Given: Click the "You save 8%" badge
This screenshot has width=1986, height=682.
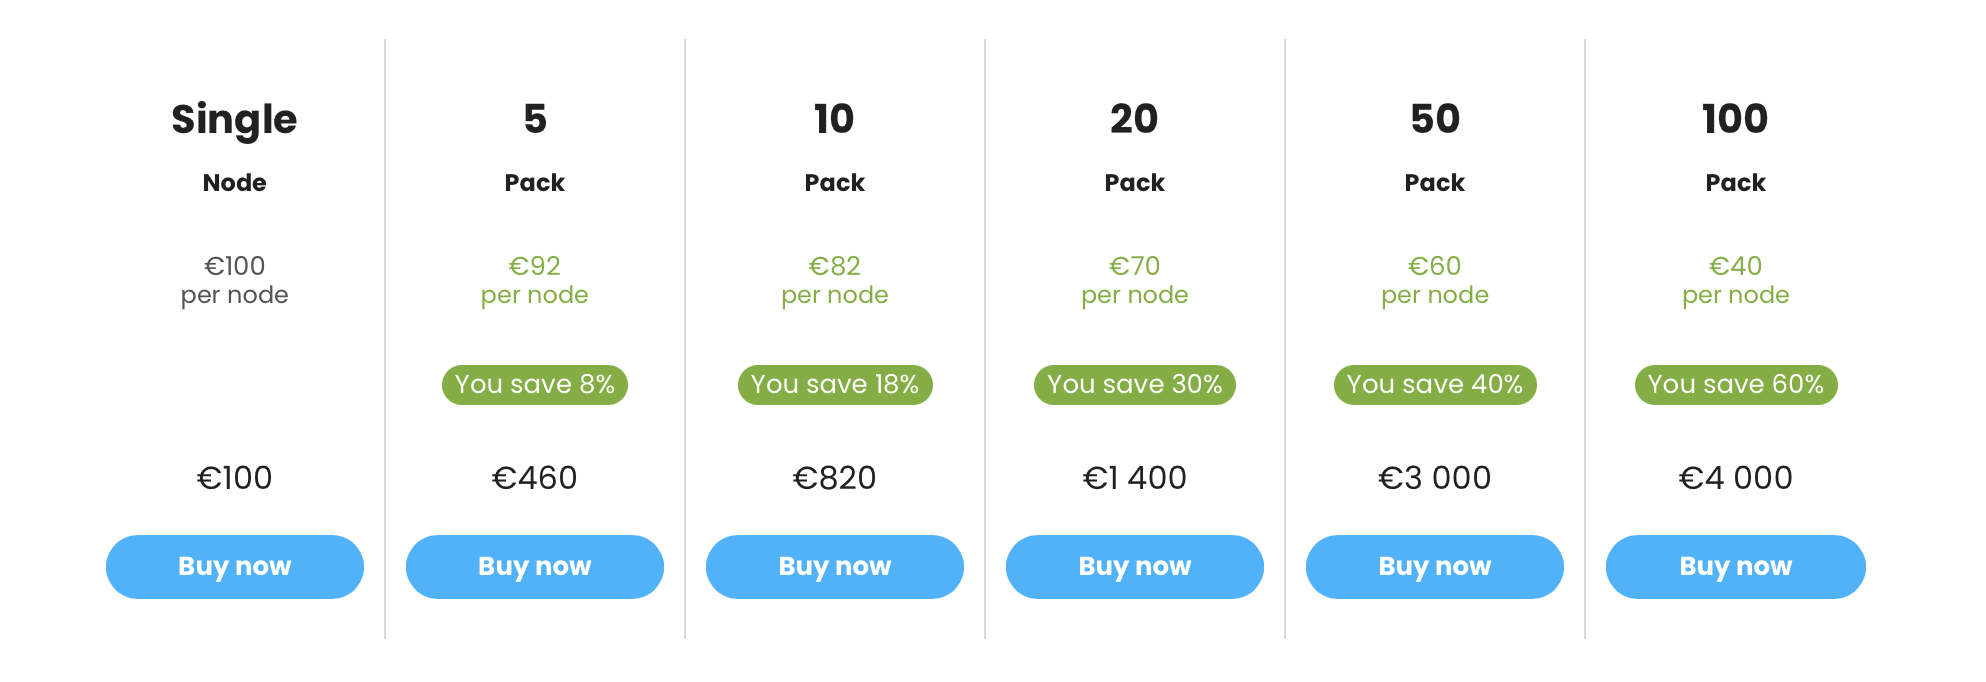Looking at the screenshot, I should 535,385.
